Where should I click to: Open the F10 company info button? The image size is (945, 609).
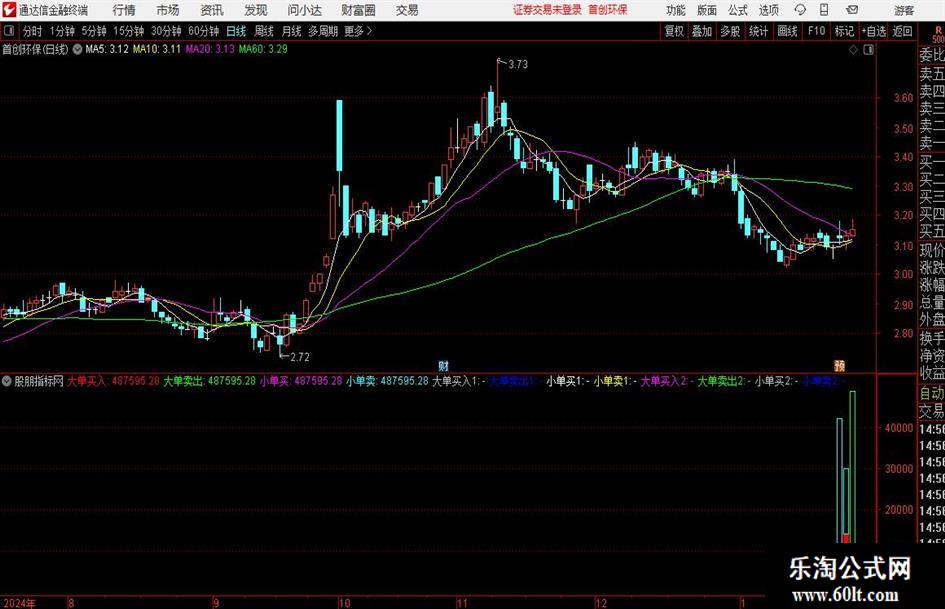click(817, 31)
